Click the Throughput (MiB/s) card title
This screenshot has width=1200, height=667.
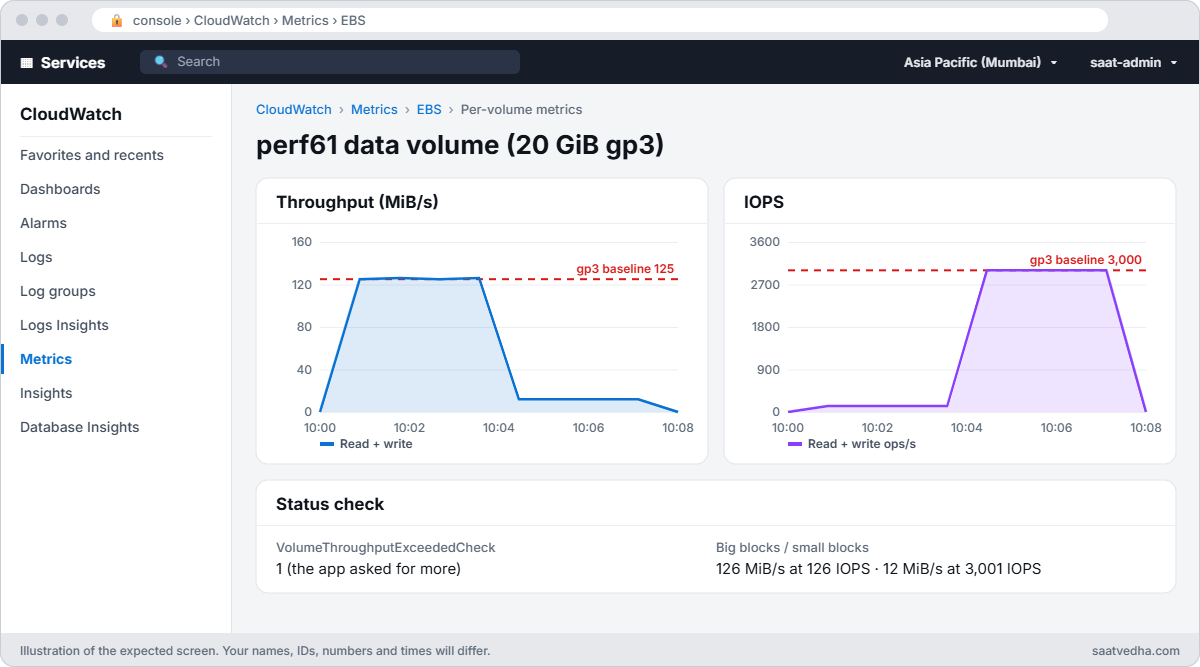(x=357, y=202)
